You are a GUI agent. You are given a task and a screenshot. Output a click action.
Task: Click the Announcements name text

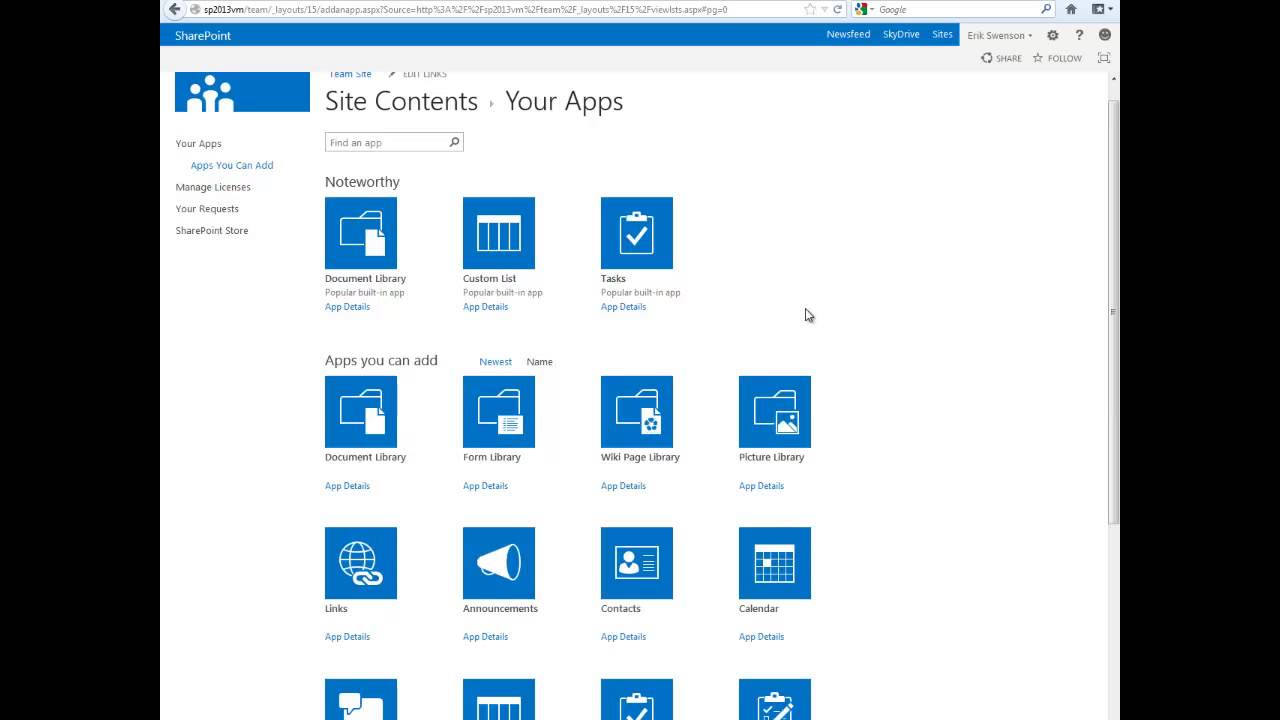click(x=500, y=608)
